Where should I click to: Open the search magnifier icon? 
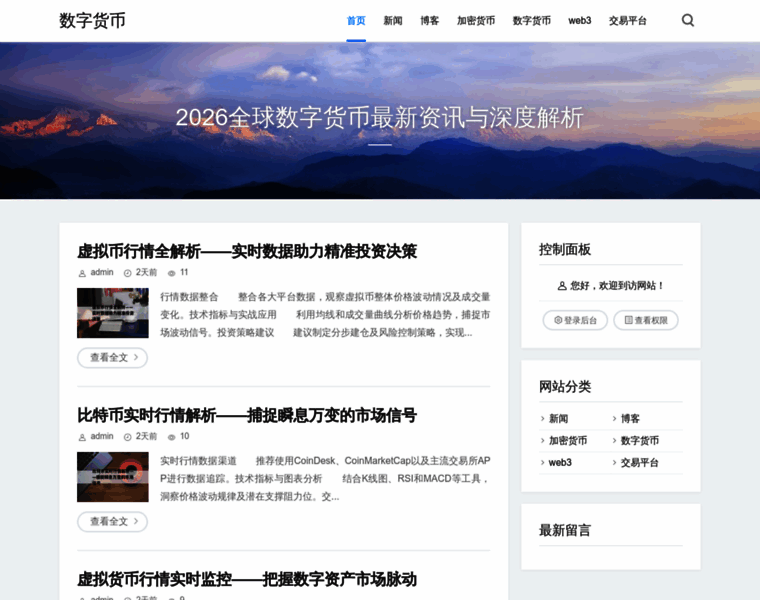[x=688, y=20]
